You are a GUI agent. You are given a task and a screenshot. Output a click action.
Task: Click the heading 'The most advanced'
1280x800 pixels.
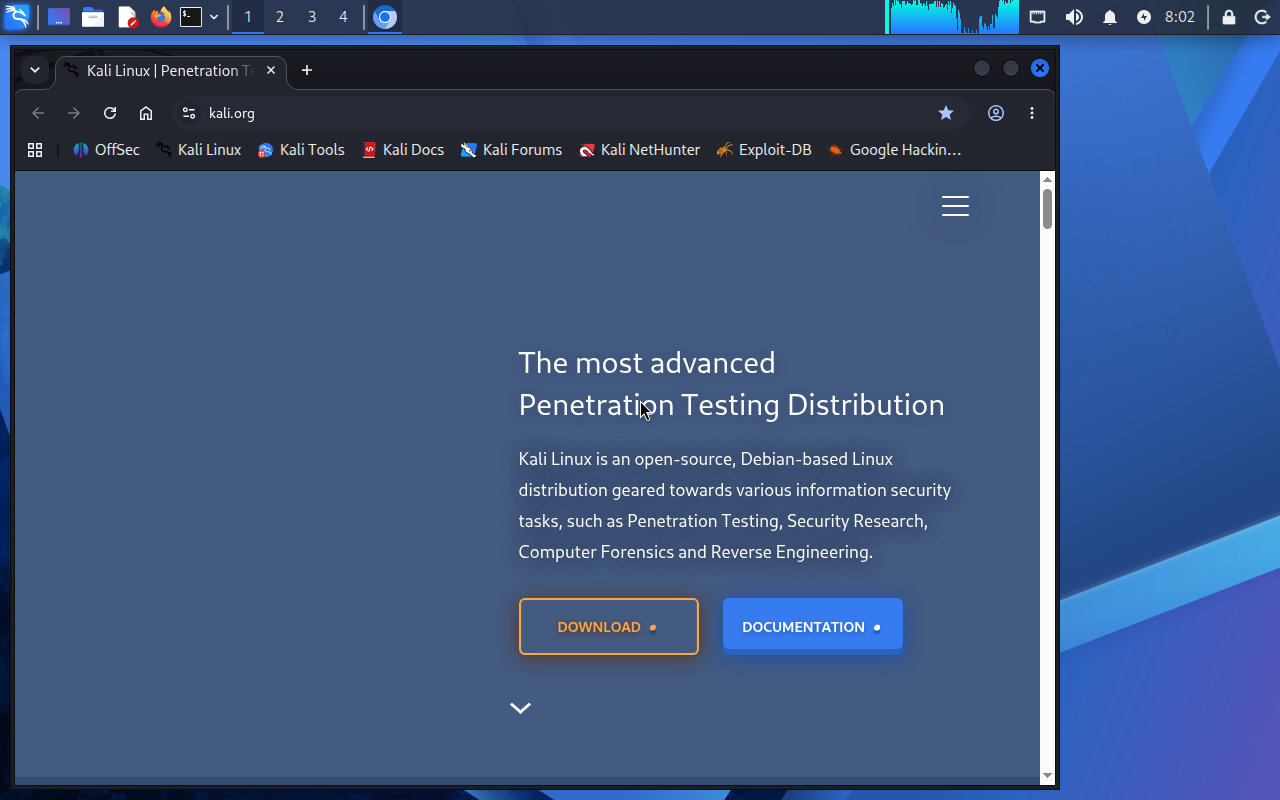tap(647, 362)
